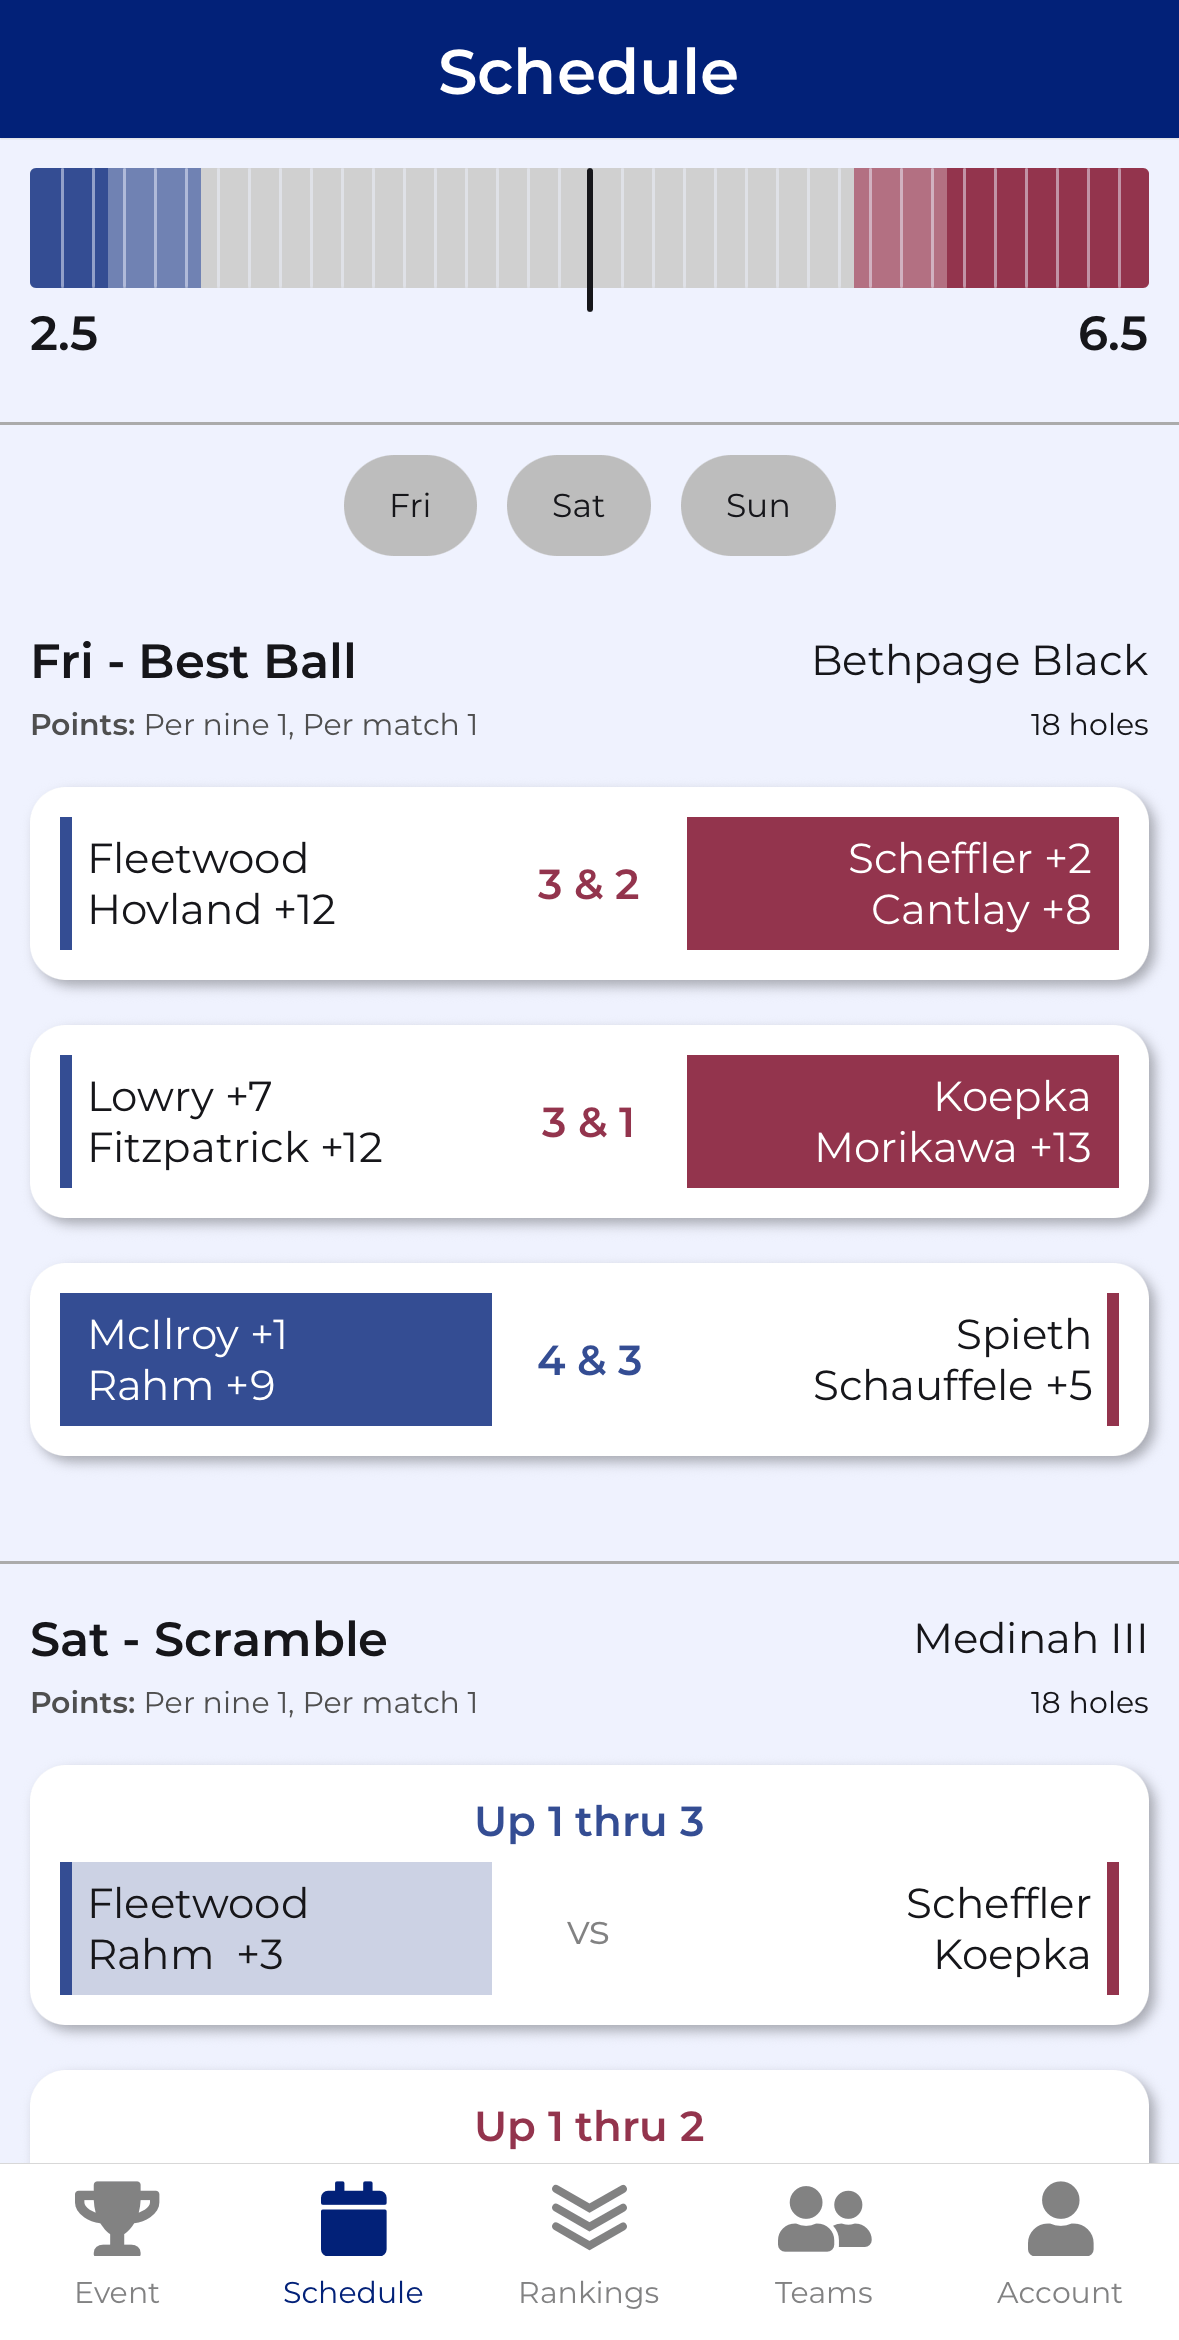Screen dimensions: 1179x2340
Task: Select the Lowry Fitzpatrick match card
Action: coord(589,1121)
